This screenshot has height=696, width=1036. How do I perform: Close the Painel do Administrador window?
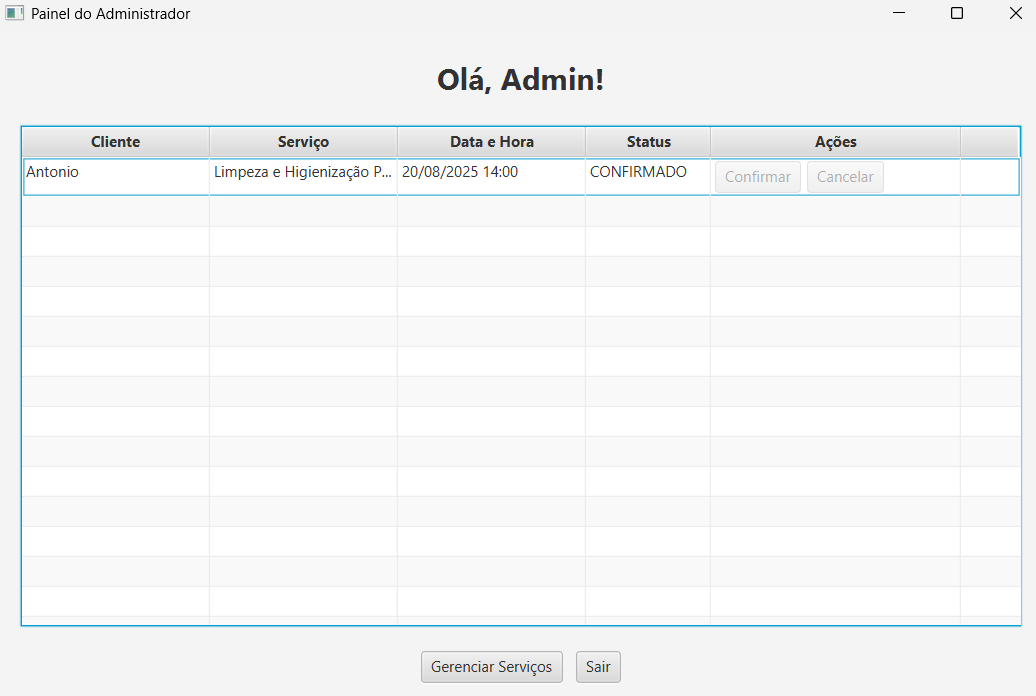(x=1016, y=13)
